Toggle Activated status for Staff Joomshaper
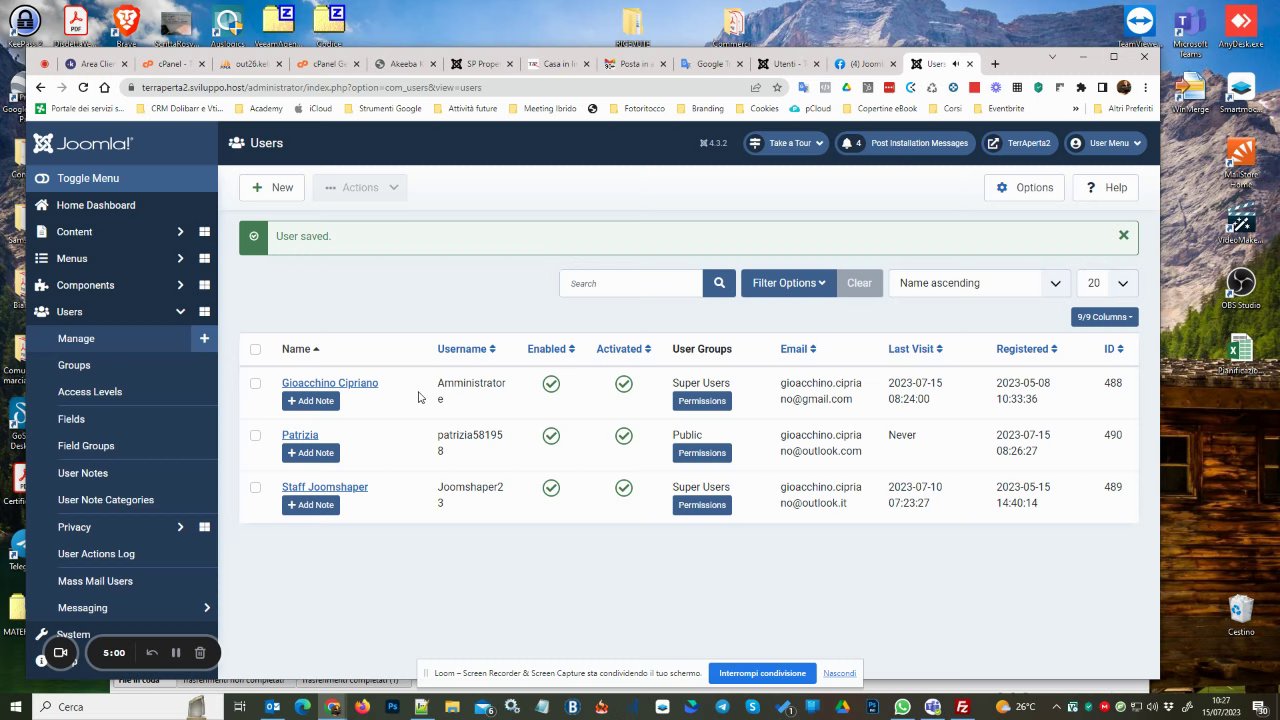This screenshot has height=720, width=1280. pos(624,488)
